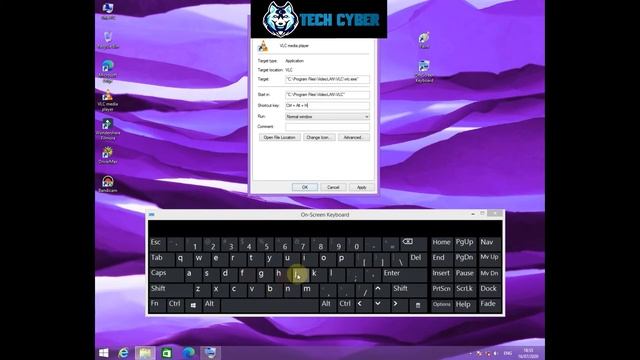
Task: Select the Bandicam desktop shortcut
Action: [108, 184]
